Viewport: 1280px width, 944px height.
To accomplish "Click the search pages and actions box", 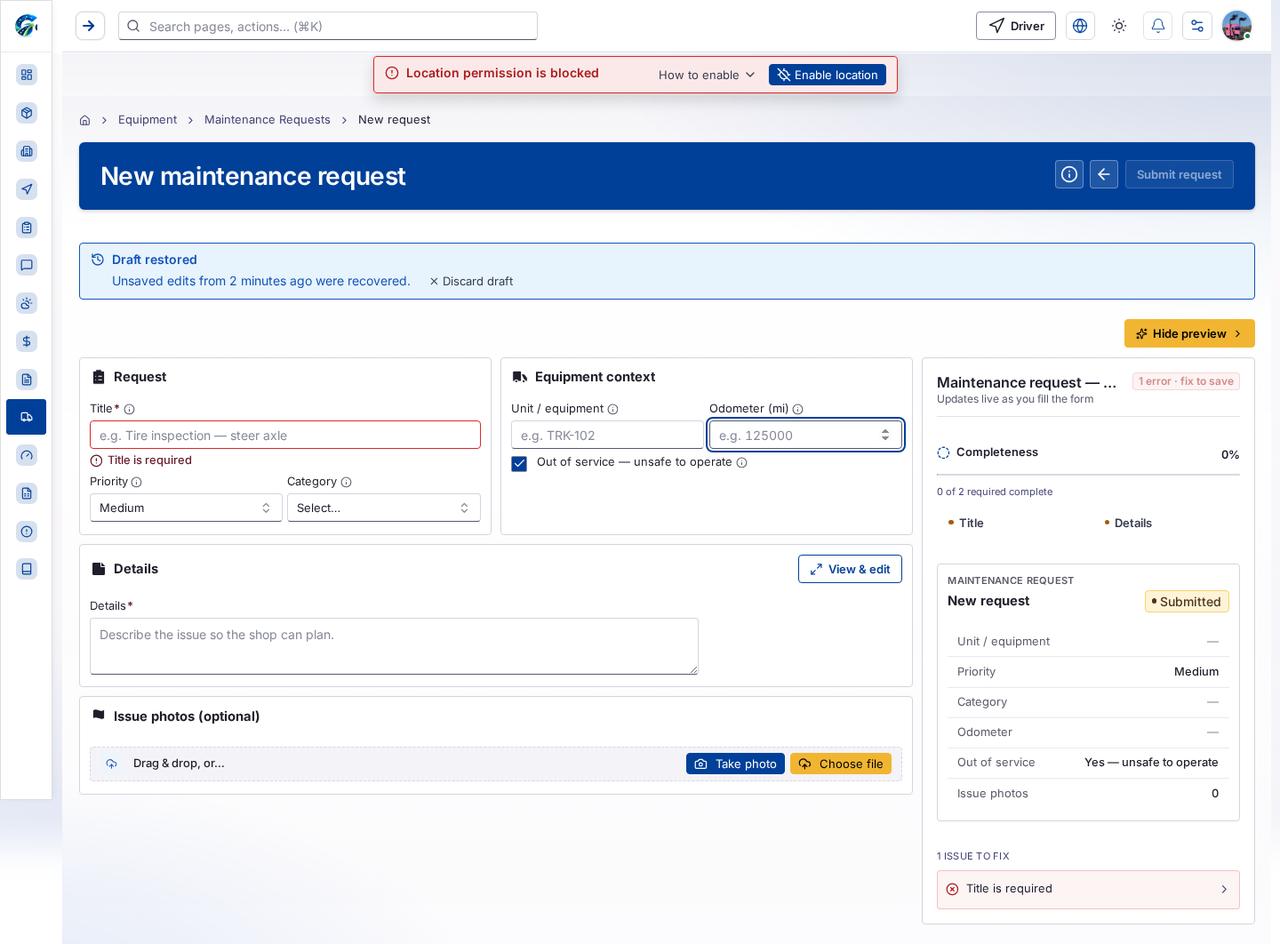I will [328, 26].
